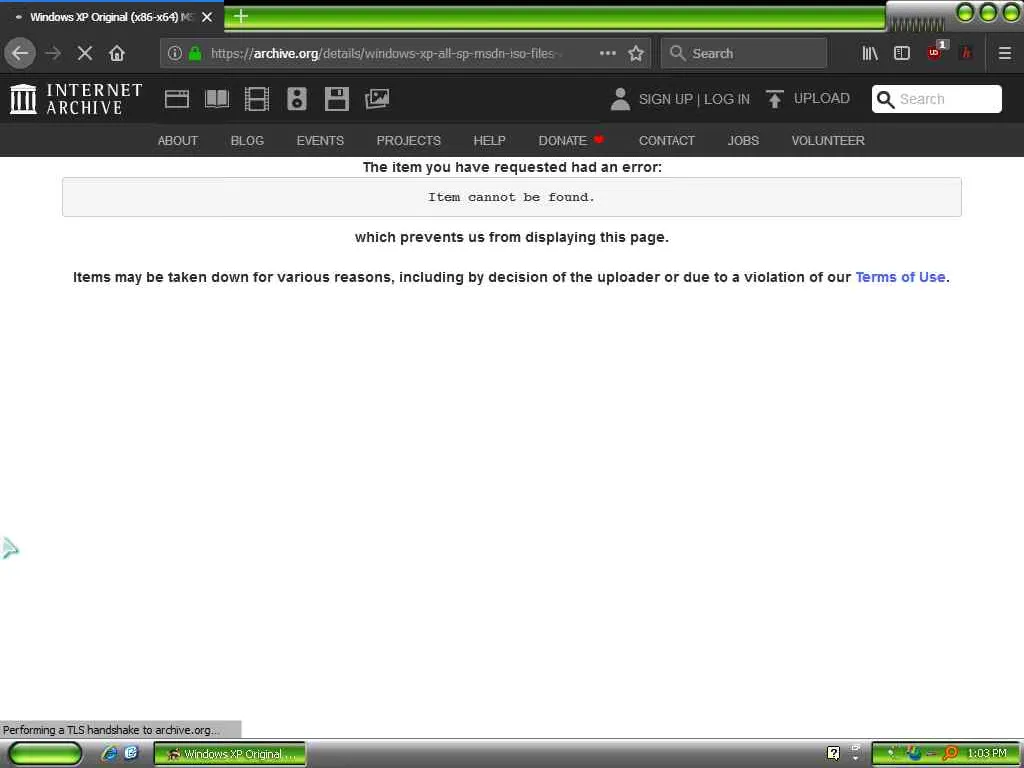Click 'Performing a TLS handshake' status text
This screenshot has height=768, width=1024.
coord(112,730)
